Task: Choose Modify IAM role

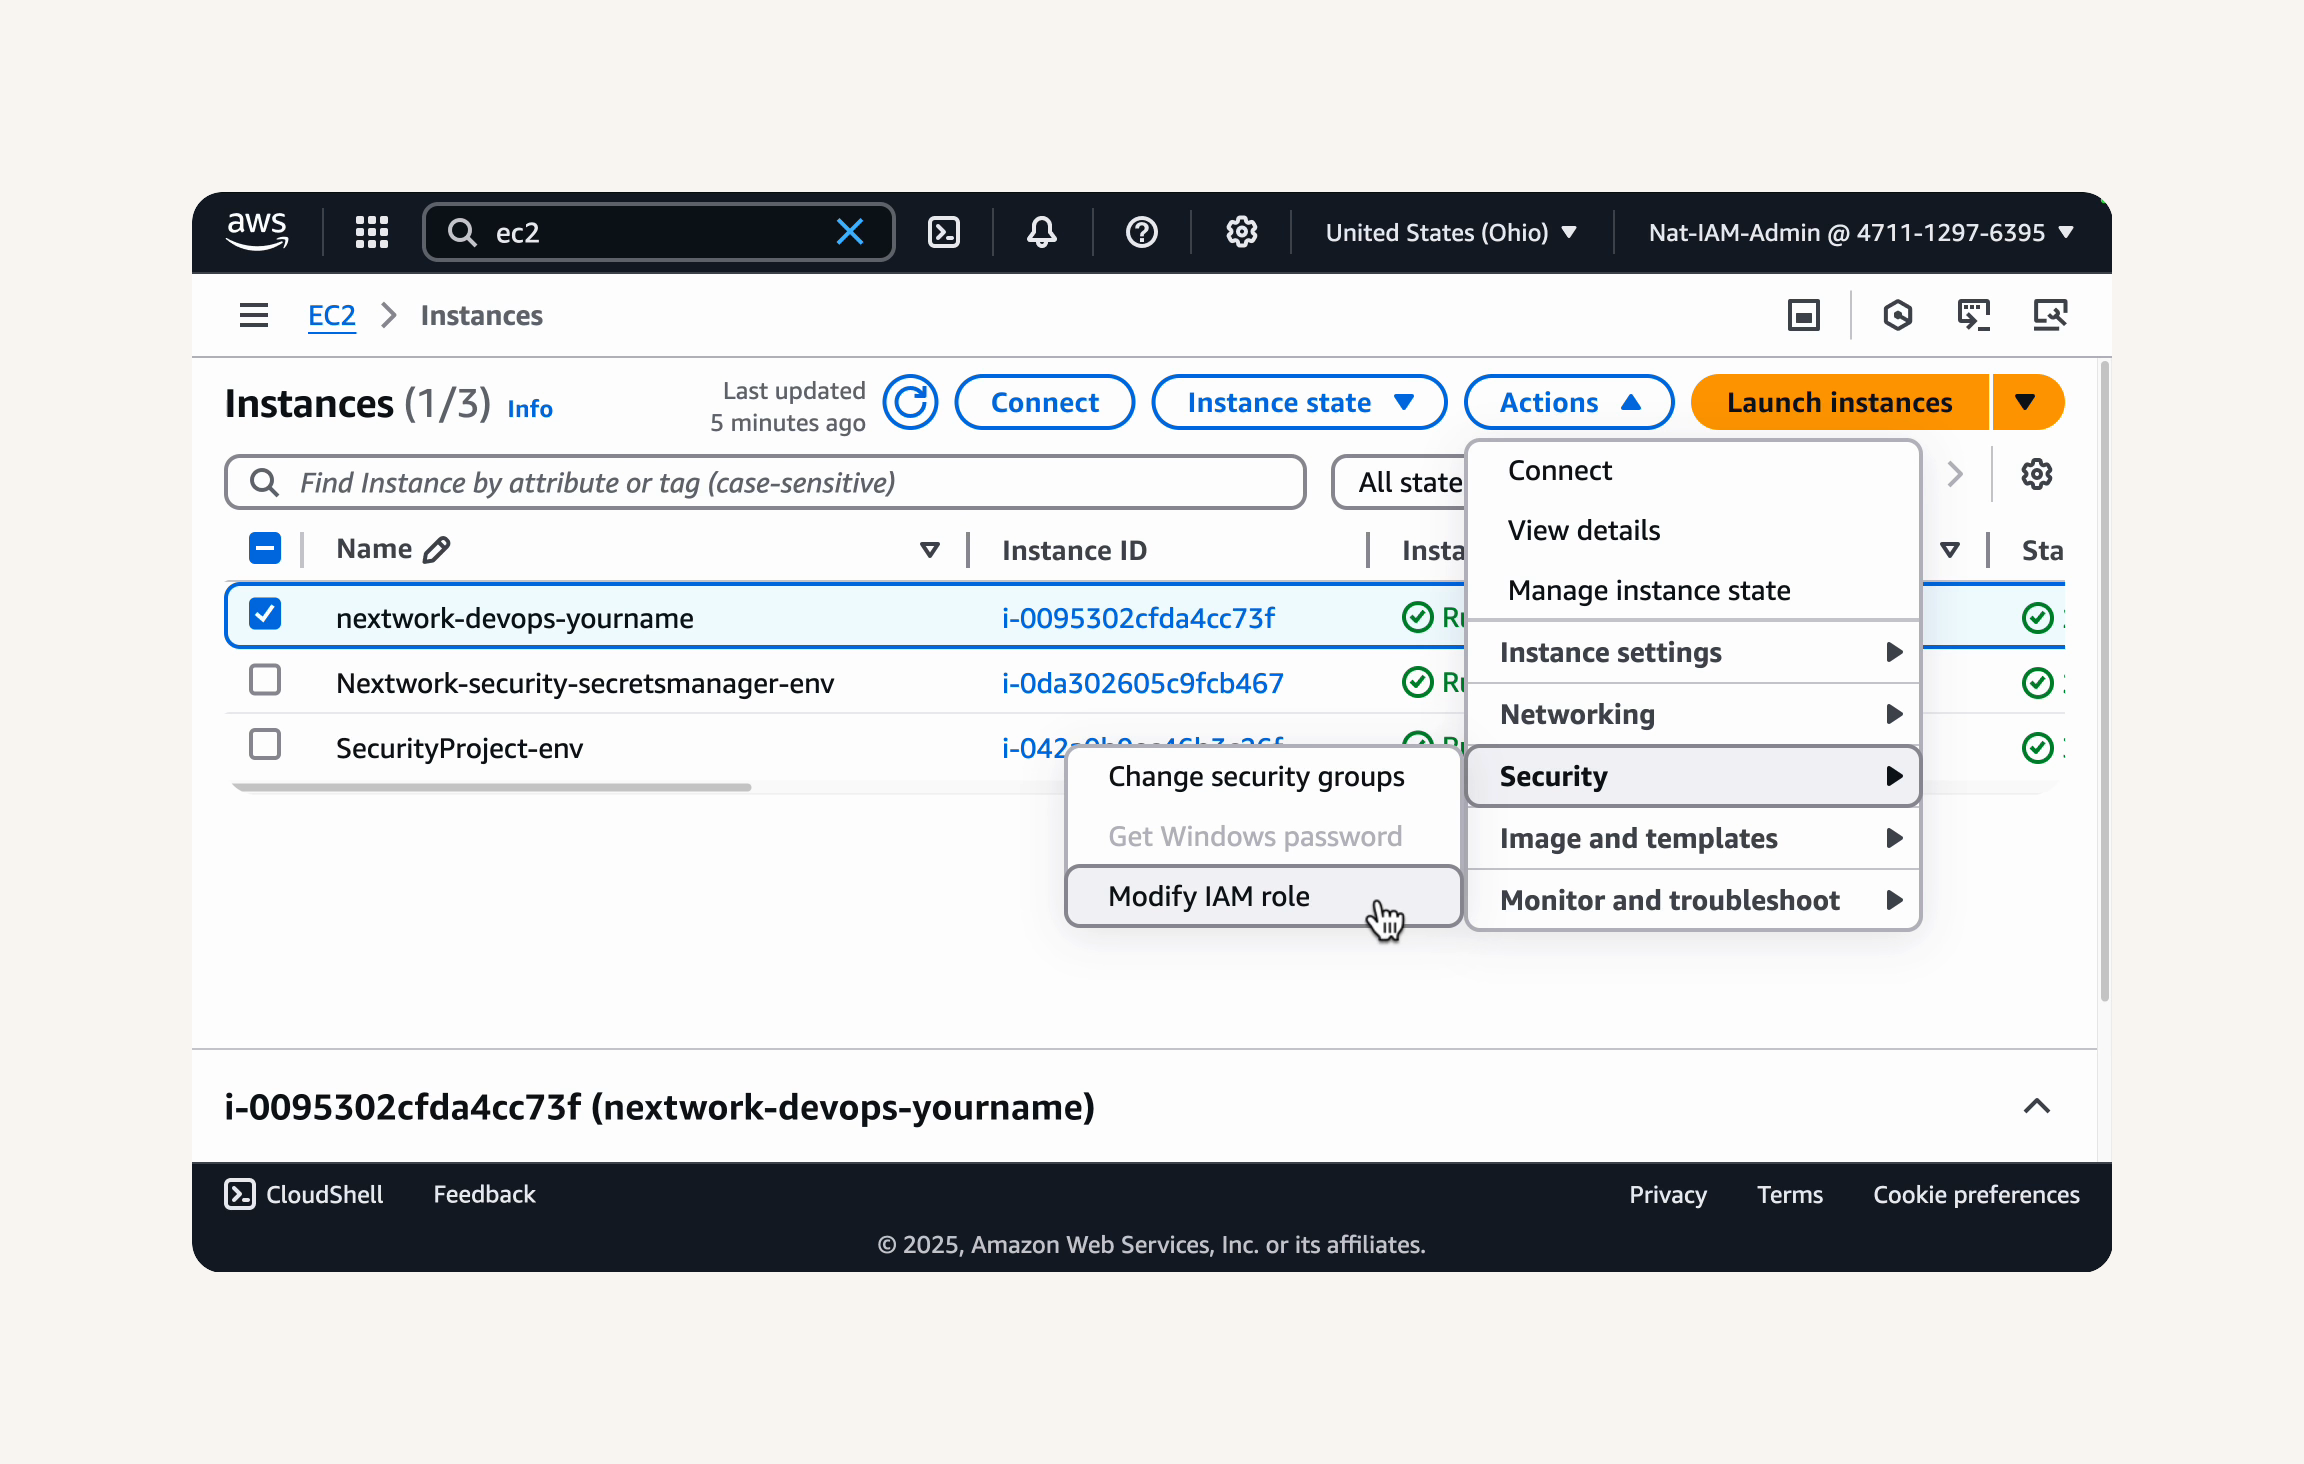Action: pos(1264,896)
